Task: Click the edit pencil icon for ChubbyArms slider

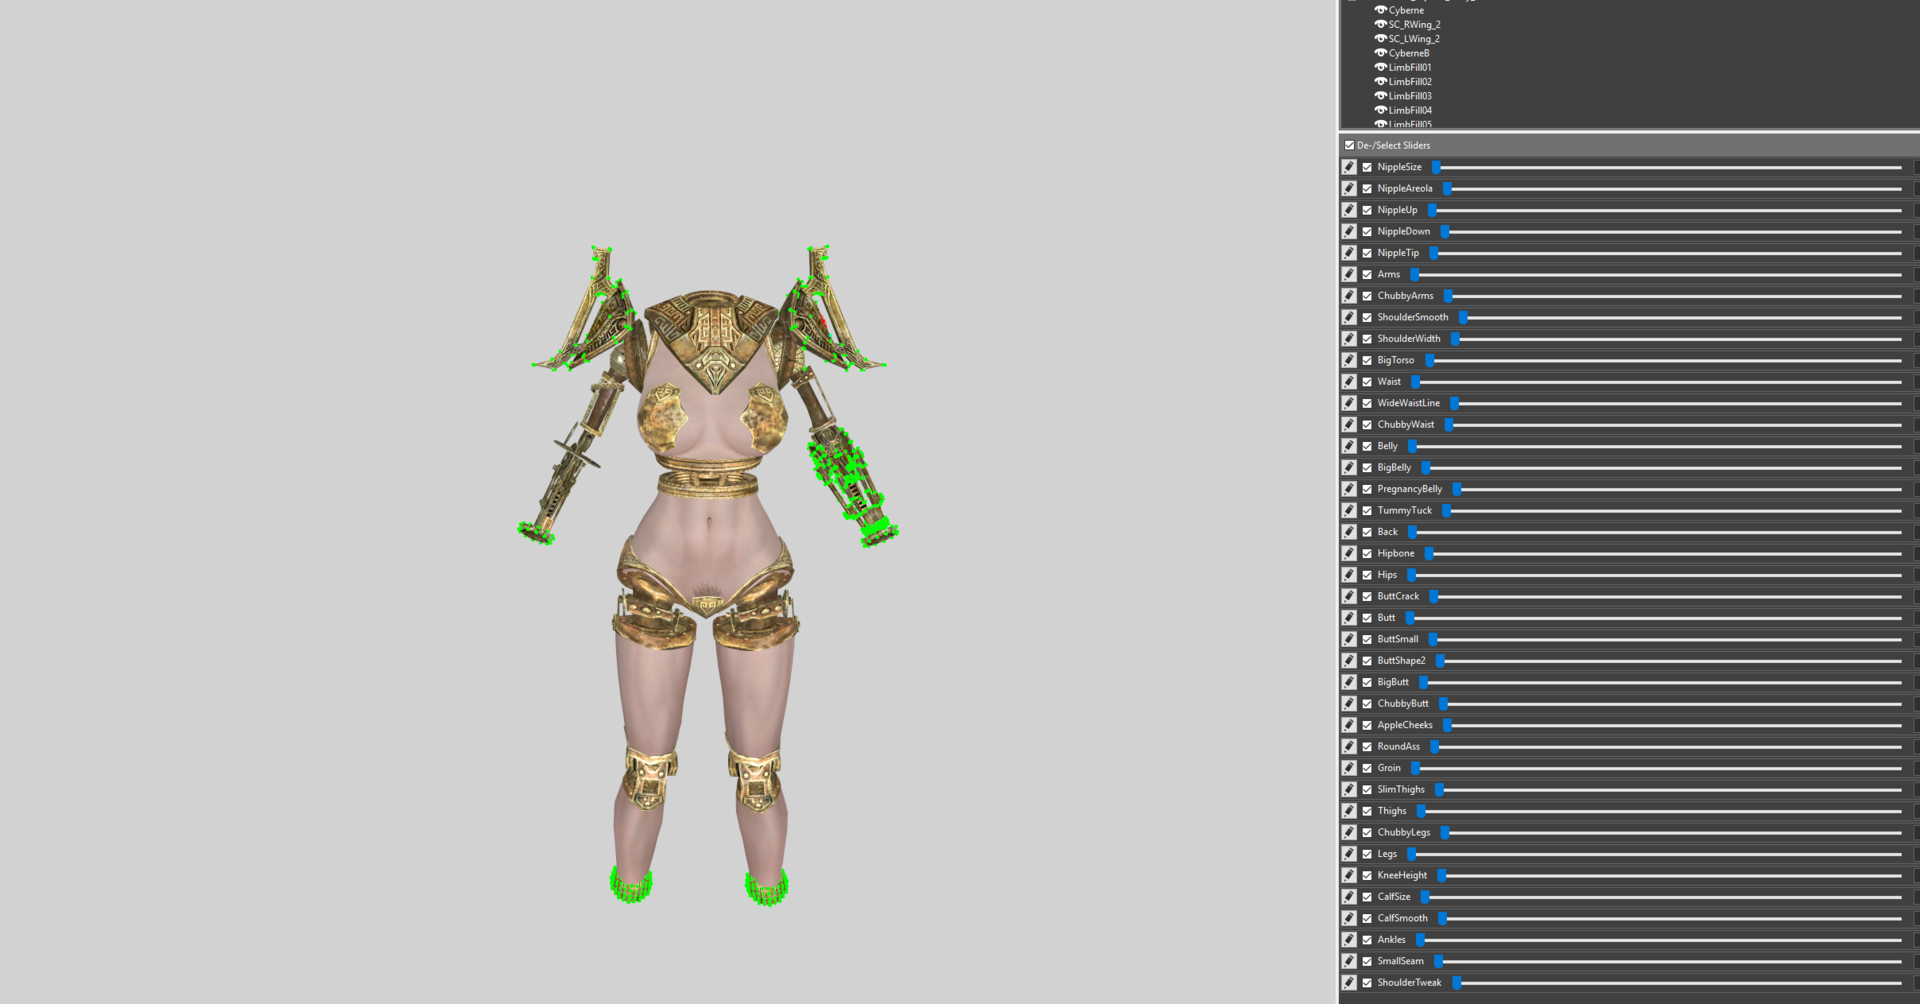Action: (1349, 296)
